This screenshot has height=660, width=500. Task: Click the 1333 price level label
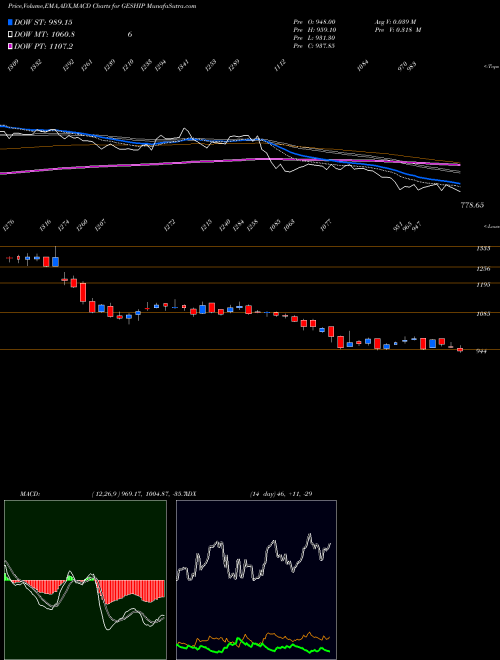pos(483,249)
